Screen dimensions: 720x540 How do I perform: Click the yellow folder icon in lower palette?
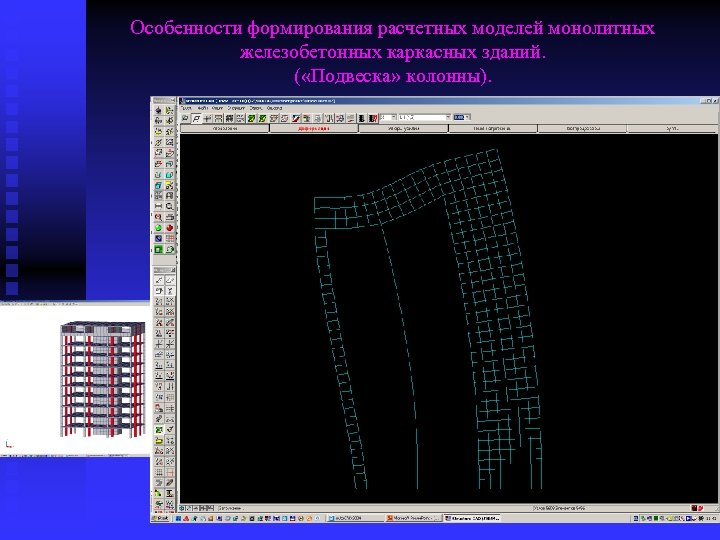[x=158, y=440]
